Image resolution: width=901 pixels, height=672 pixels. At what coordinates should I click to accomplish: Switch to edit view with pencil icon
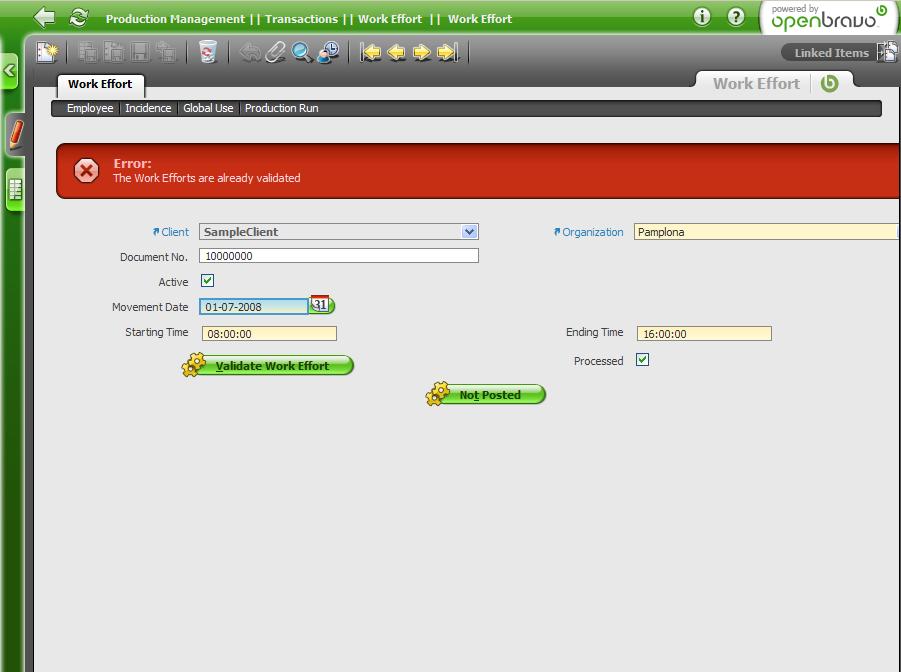coord(16,134)
